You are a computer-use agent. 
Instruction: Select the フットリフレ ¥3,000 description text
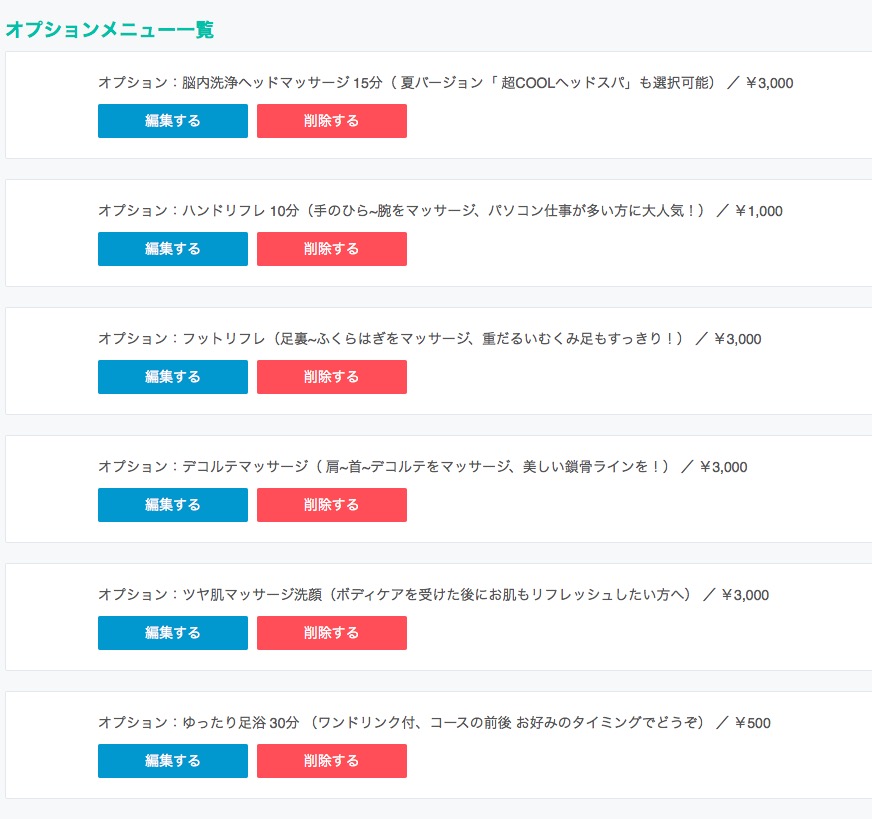tap(429, 339)
